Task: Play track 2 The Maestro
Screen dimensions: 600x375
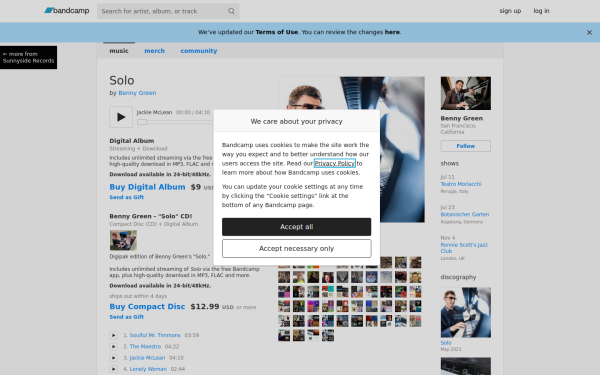Action: (113, 347)
